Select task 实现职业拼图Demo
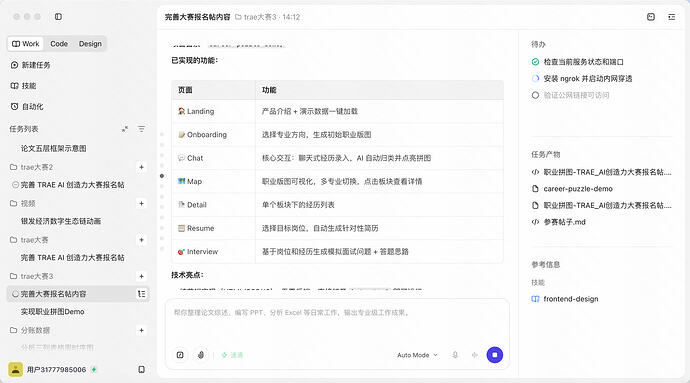The image size is (690, 383). click(x=53, y=312)
